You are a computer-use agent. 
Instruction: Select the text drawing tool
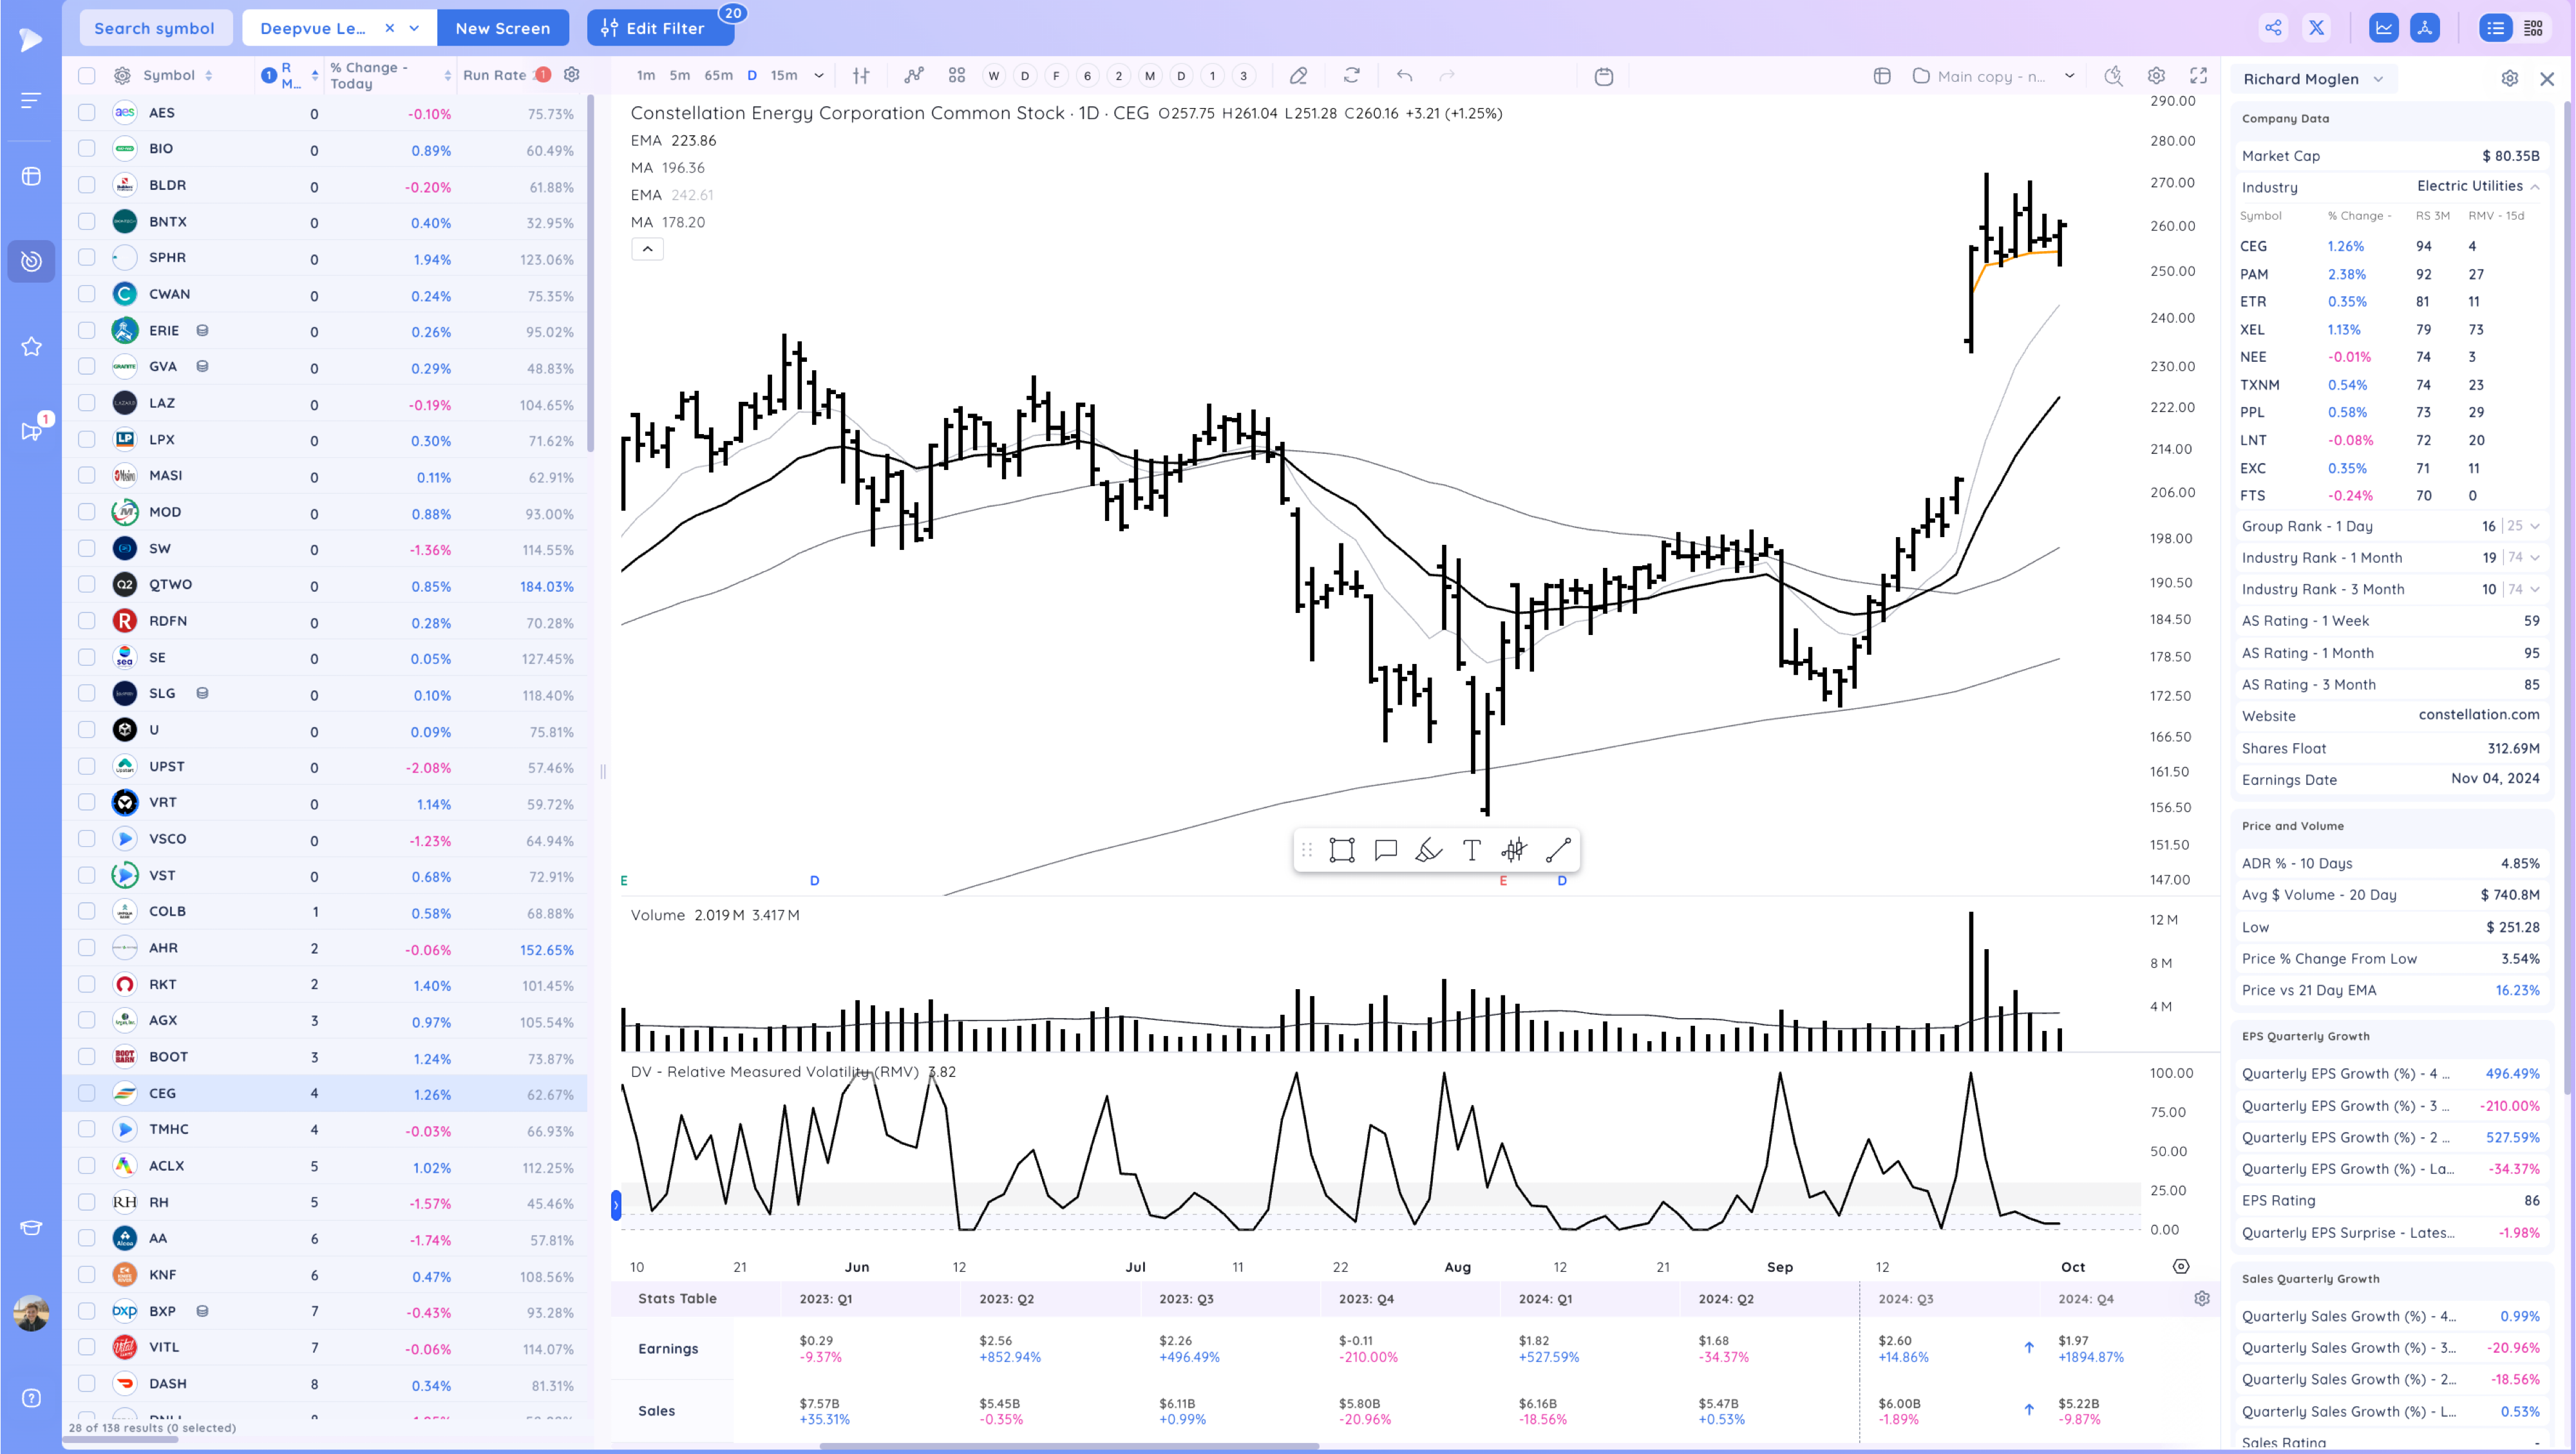(1471, 850)
